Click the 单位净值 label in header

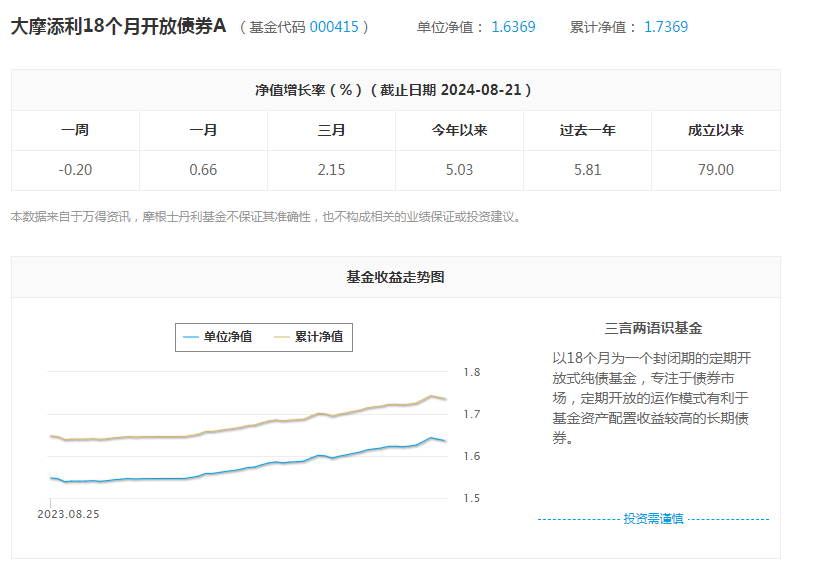click(x=452, y=27)
